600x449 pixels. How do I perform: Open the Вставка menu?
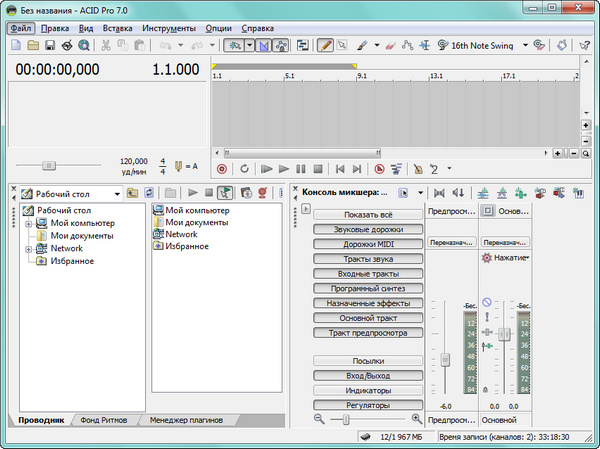click(117, 28)
